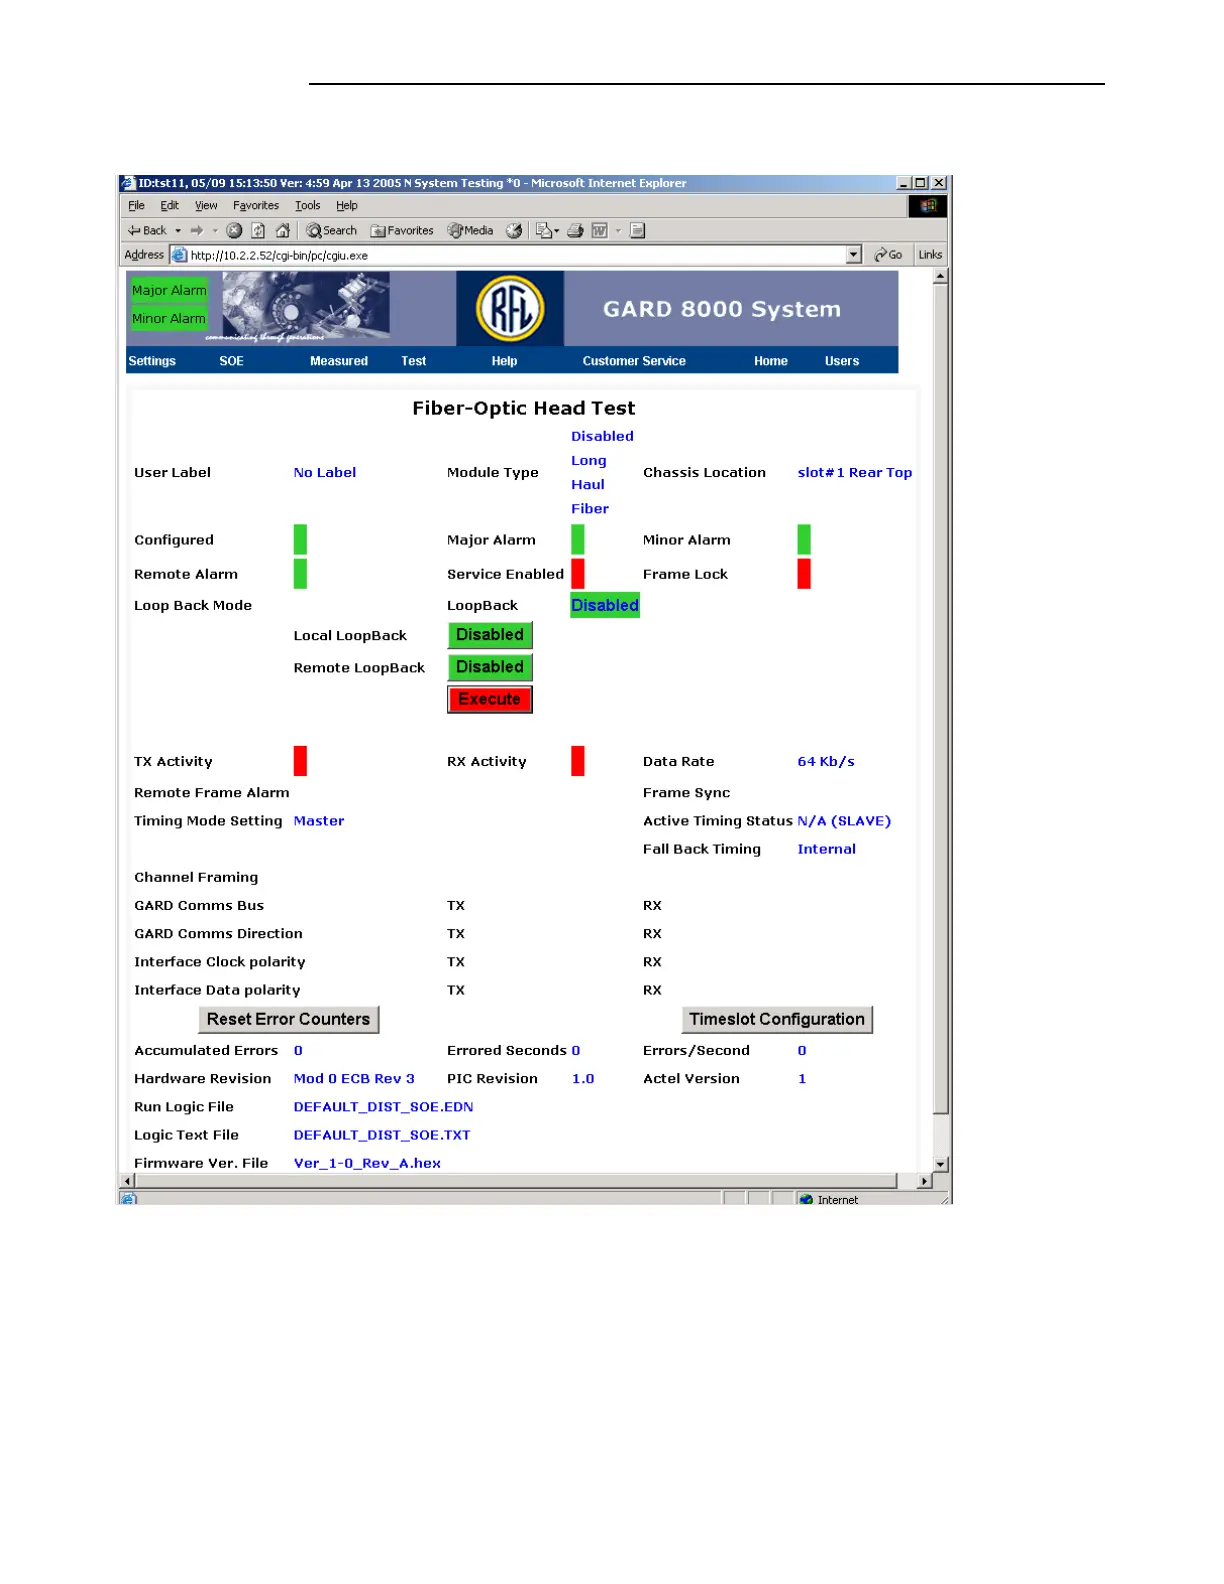Viewport: 1224px width, 1584px height.
Task: Click the Internet zone globe in status bar
Action: click(806, 1199)
